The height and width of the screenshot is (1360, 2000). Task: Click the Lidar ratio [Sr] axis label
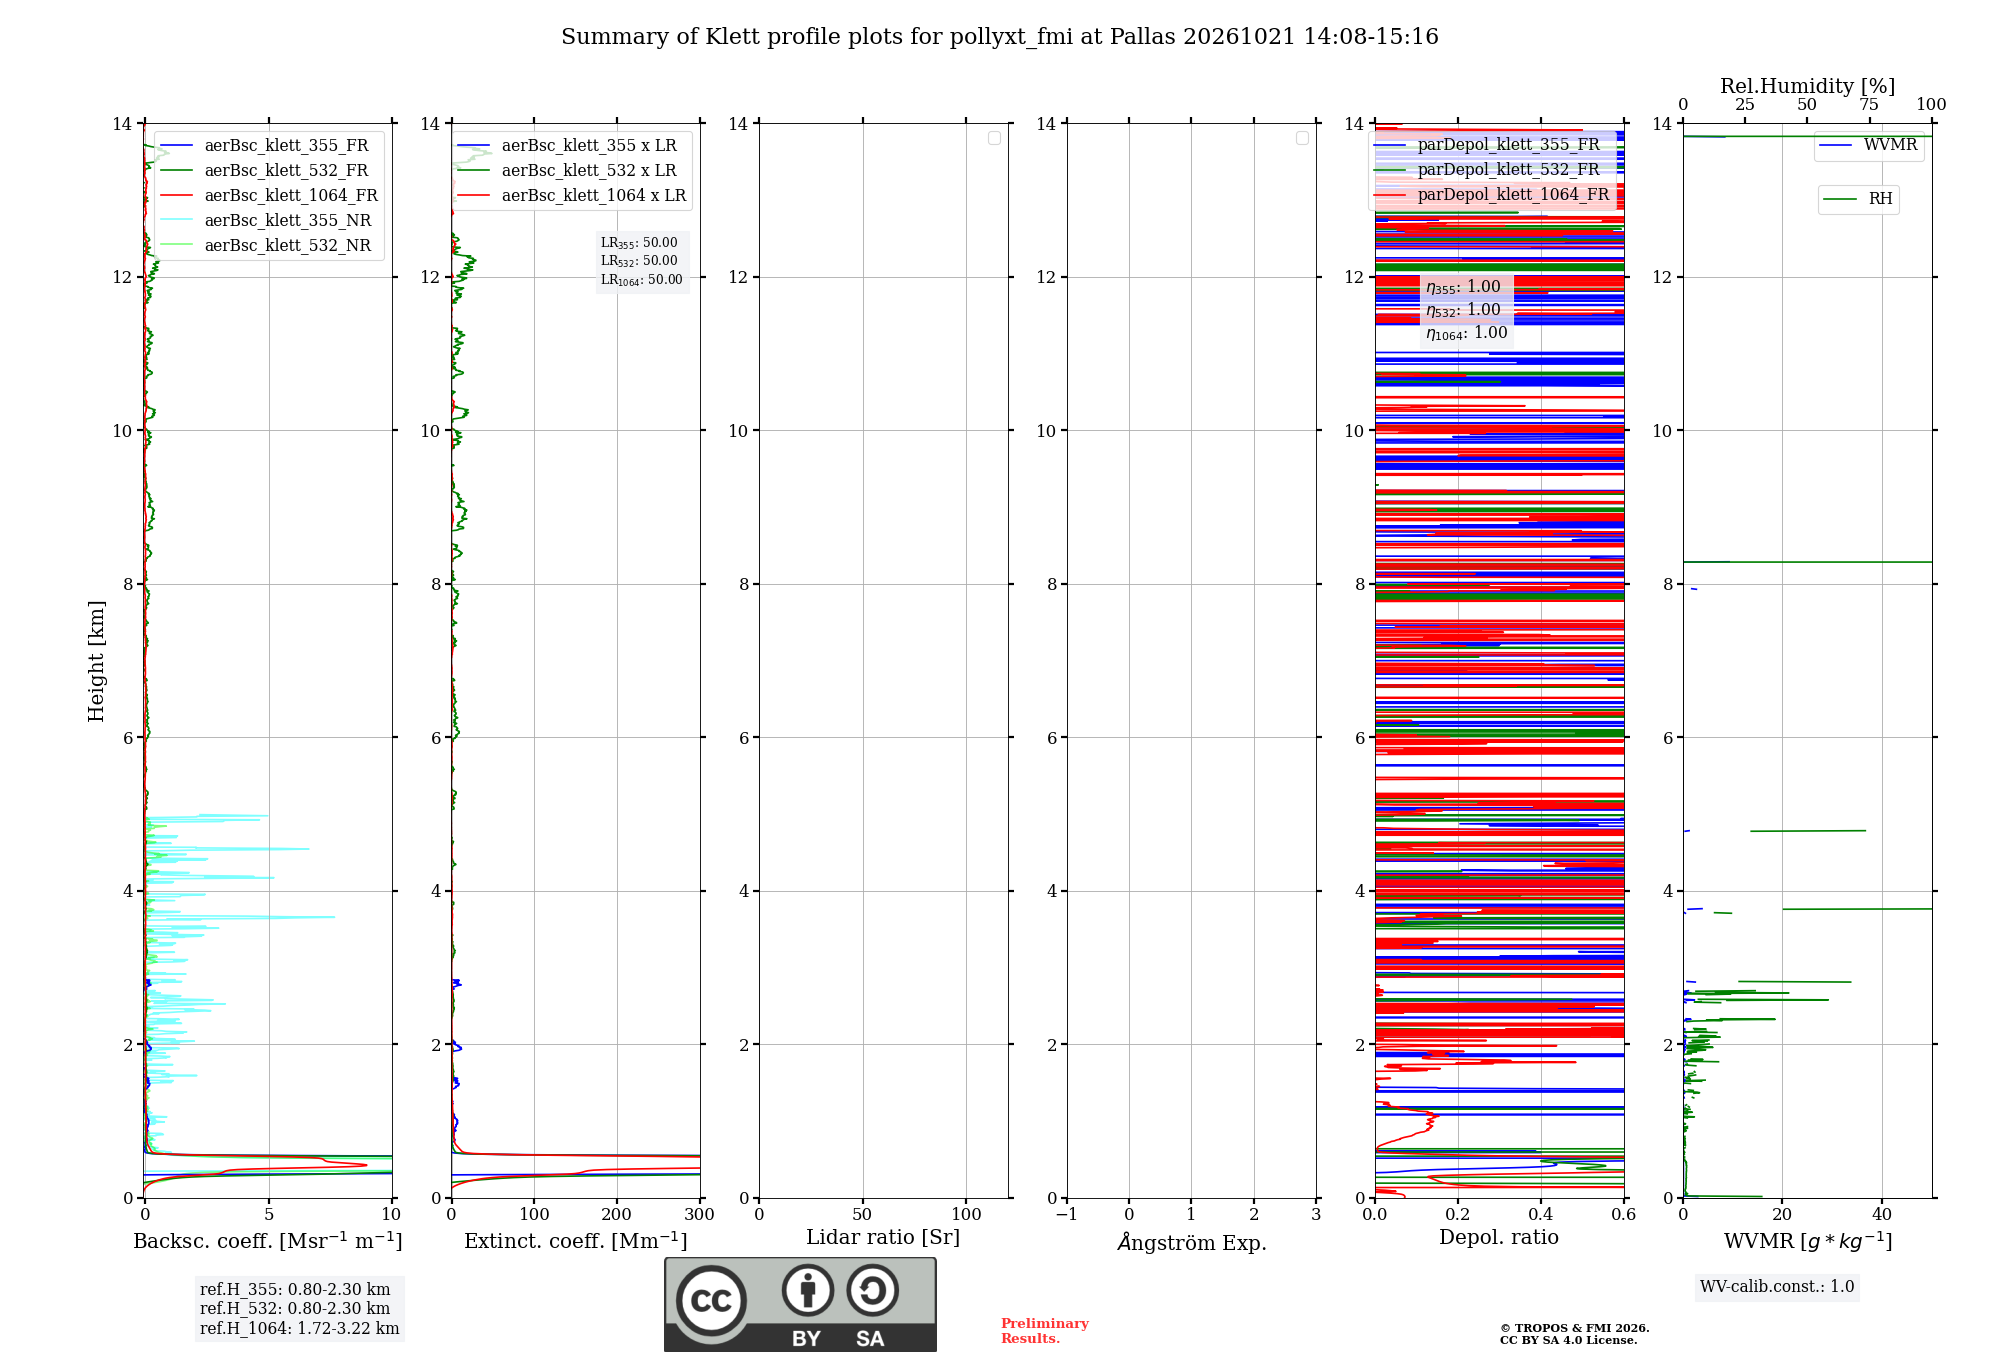pyautogui.click(x=883, y=1238)
